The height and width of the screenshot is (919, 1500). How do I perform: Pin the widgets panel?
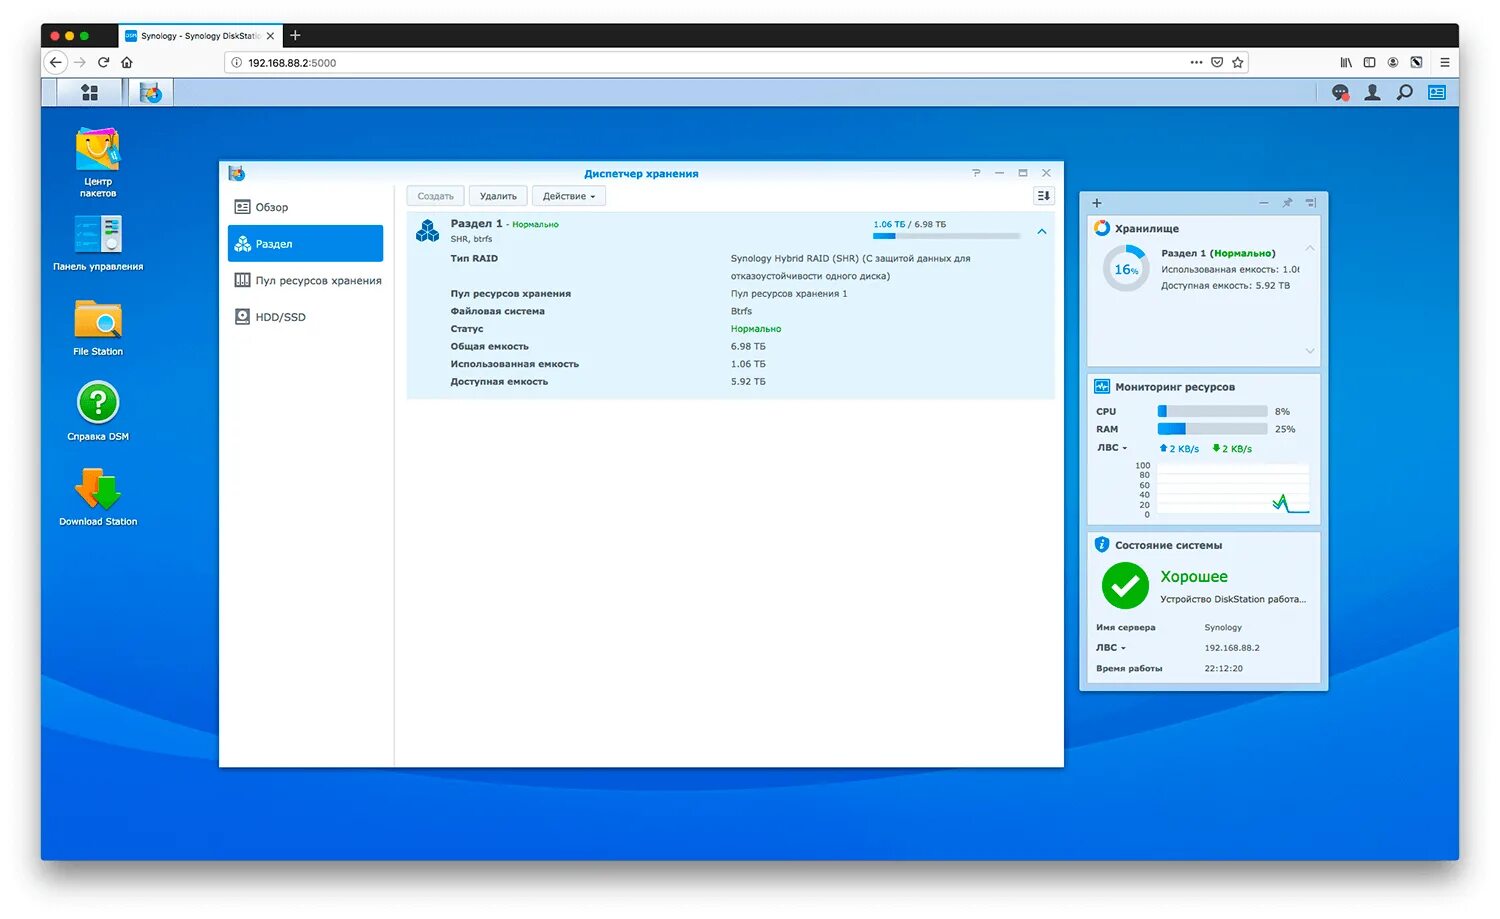(1287, 203)
